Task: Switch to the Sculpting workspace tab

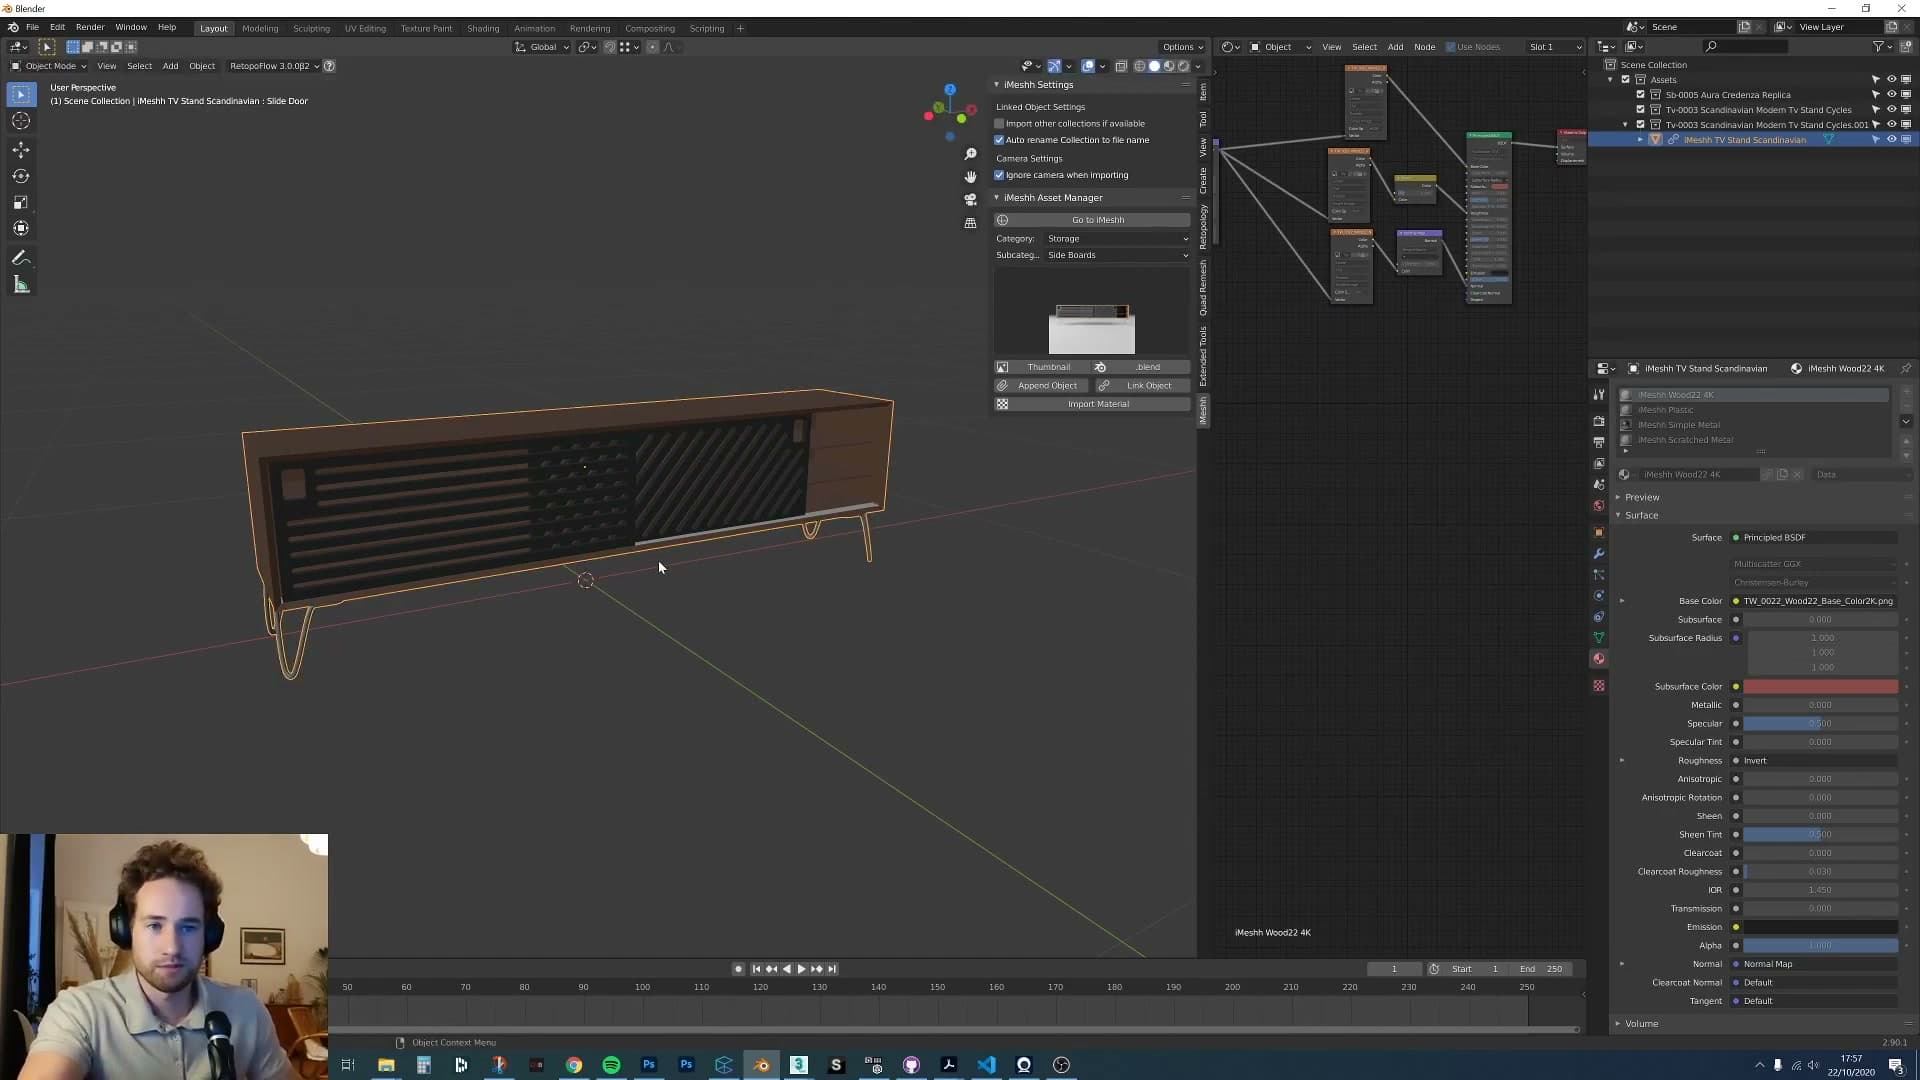Action: point(311,28)
